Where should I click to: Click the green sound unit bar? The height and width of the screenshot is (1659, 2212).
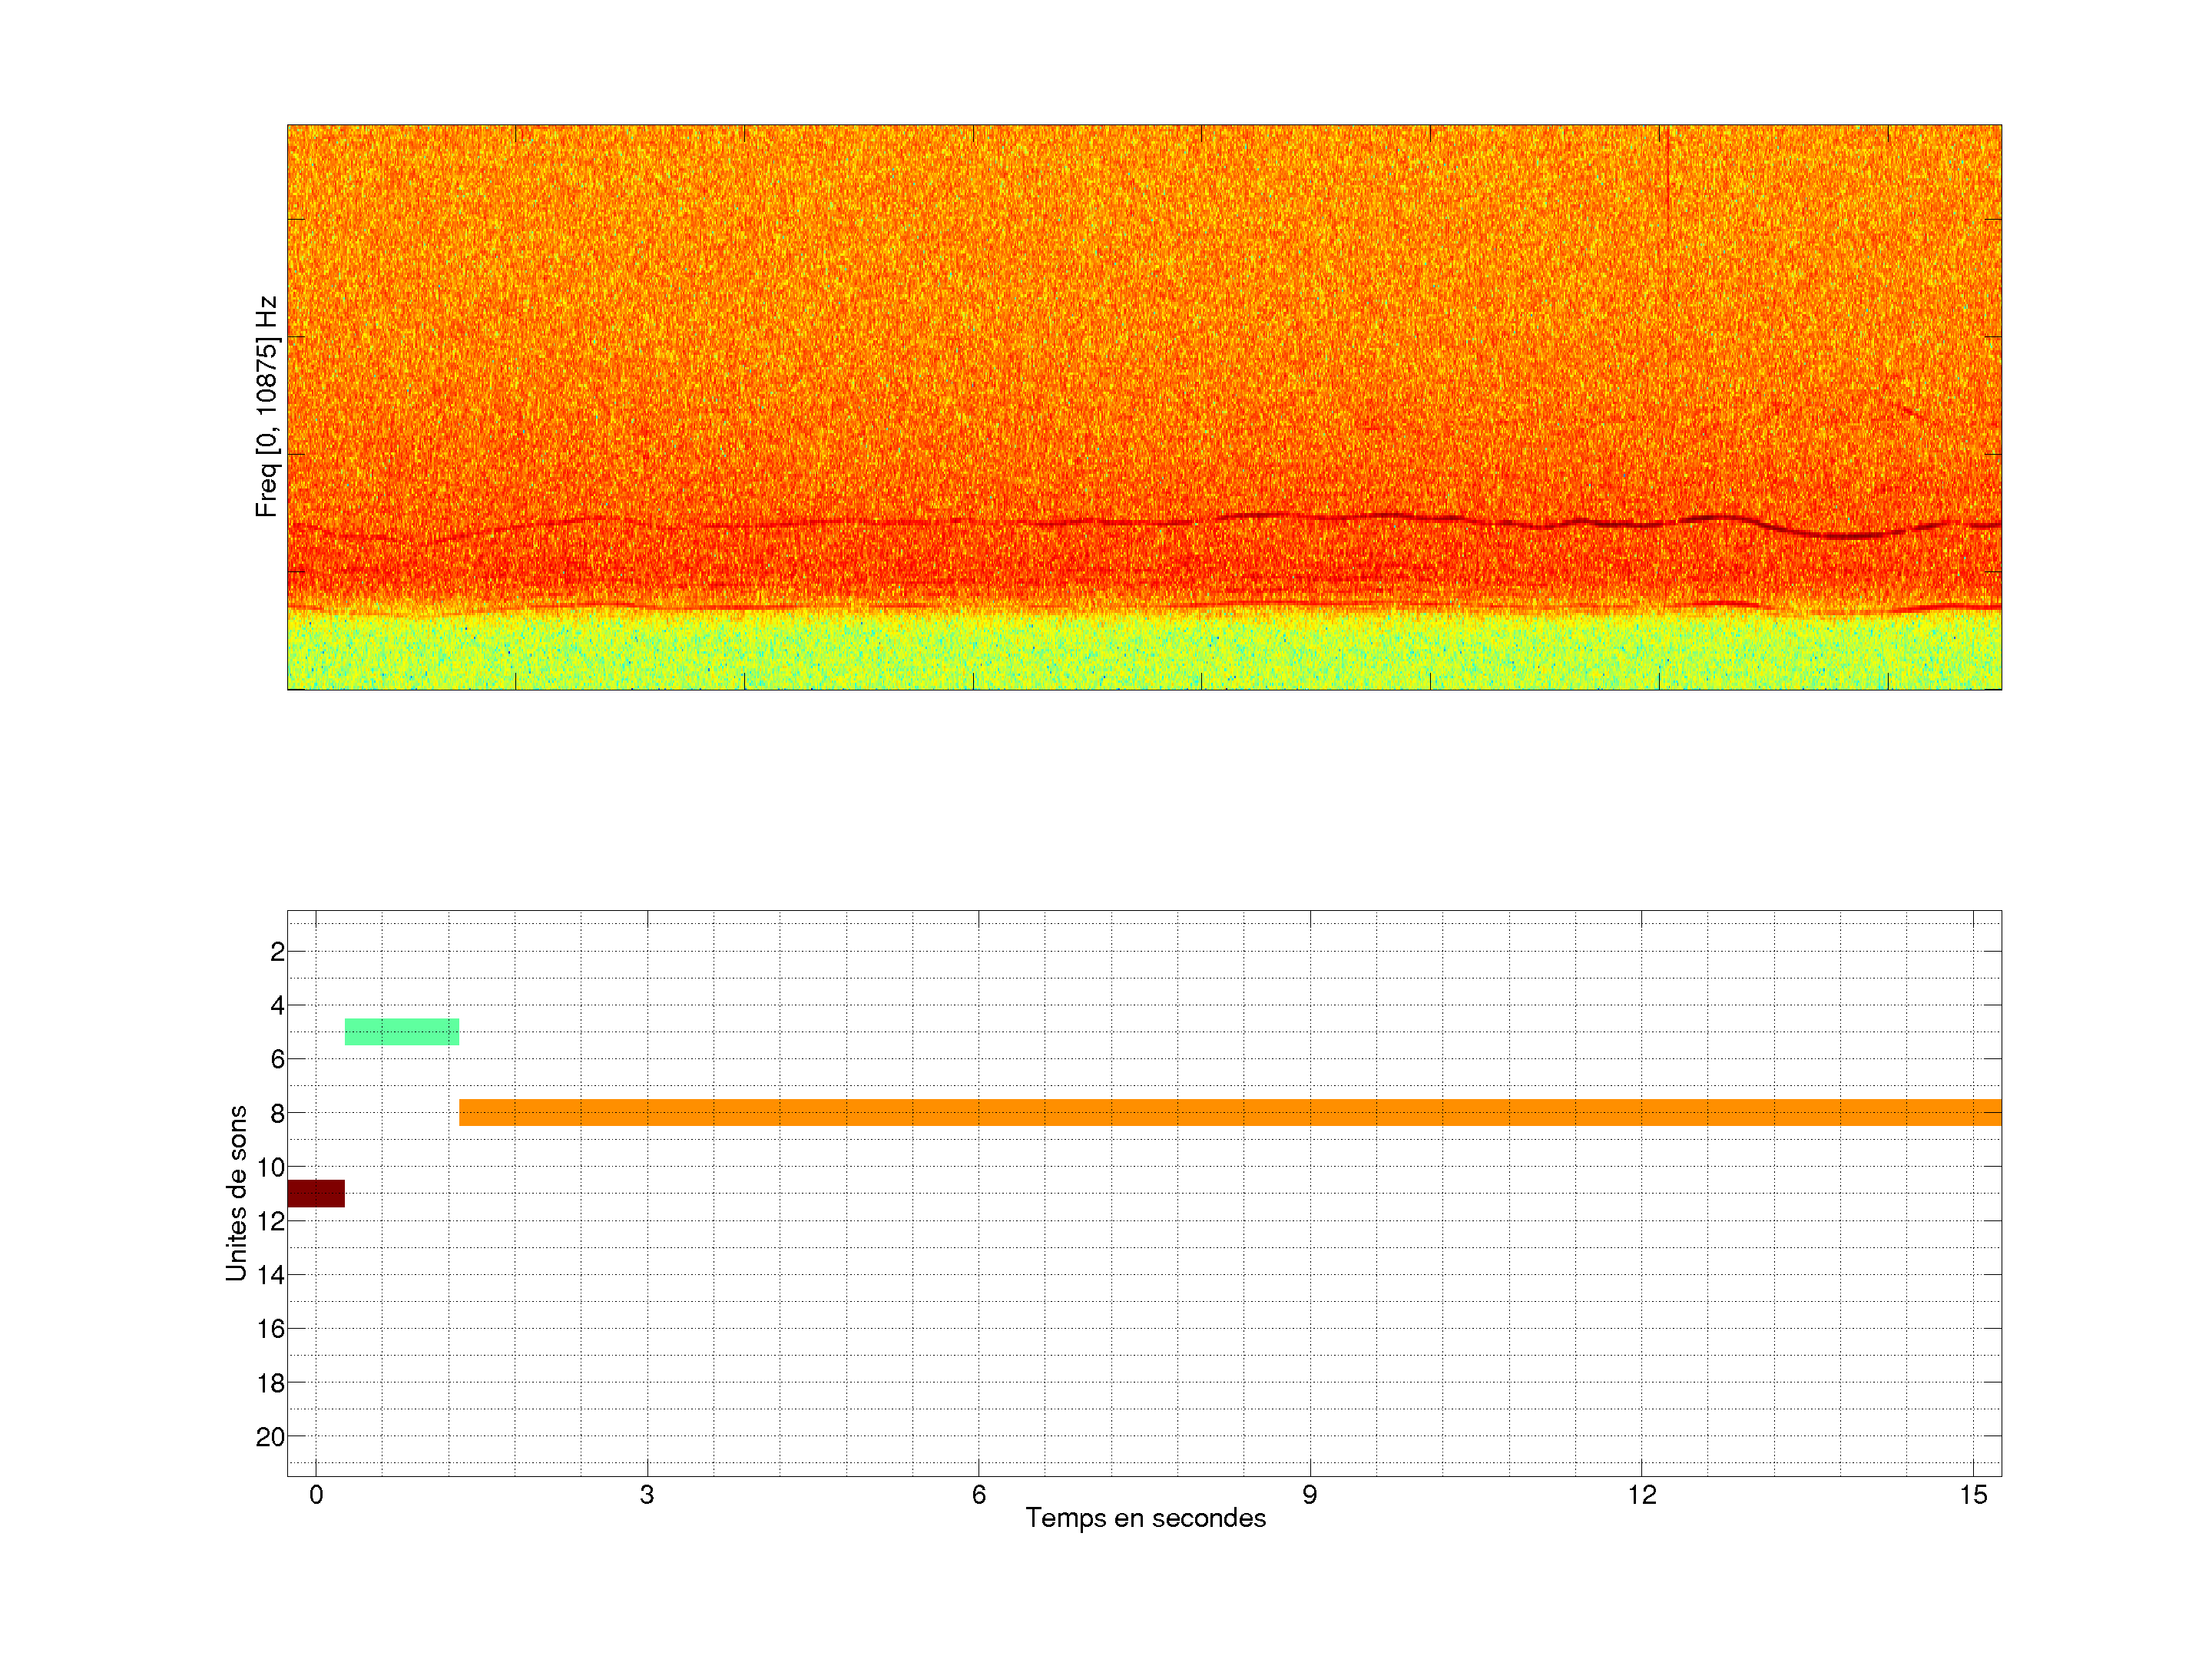click(402, 1031)
